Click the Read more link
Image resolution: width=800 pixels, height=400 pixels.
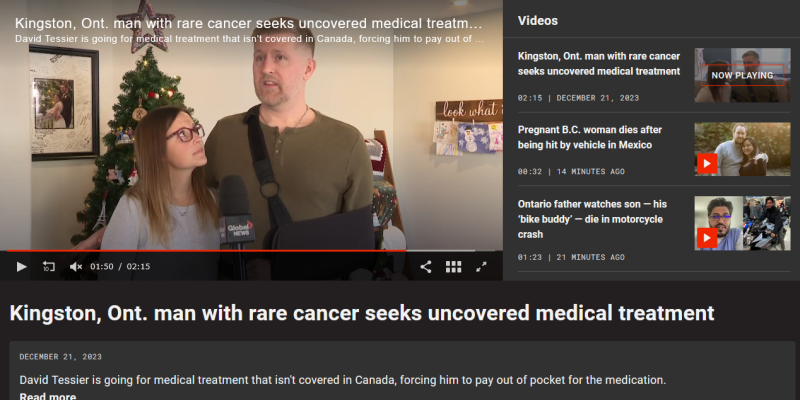(48, 396)
